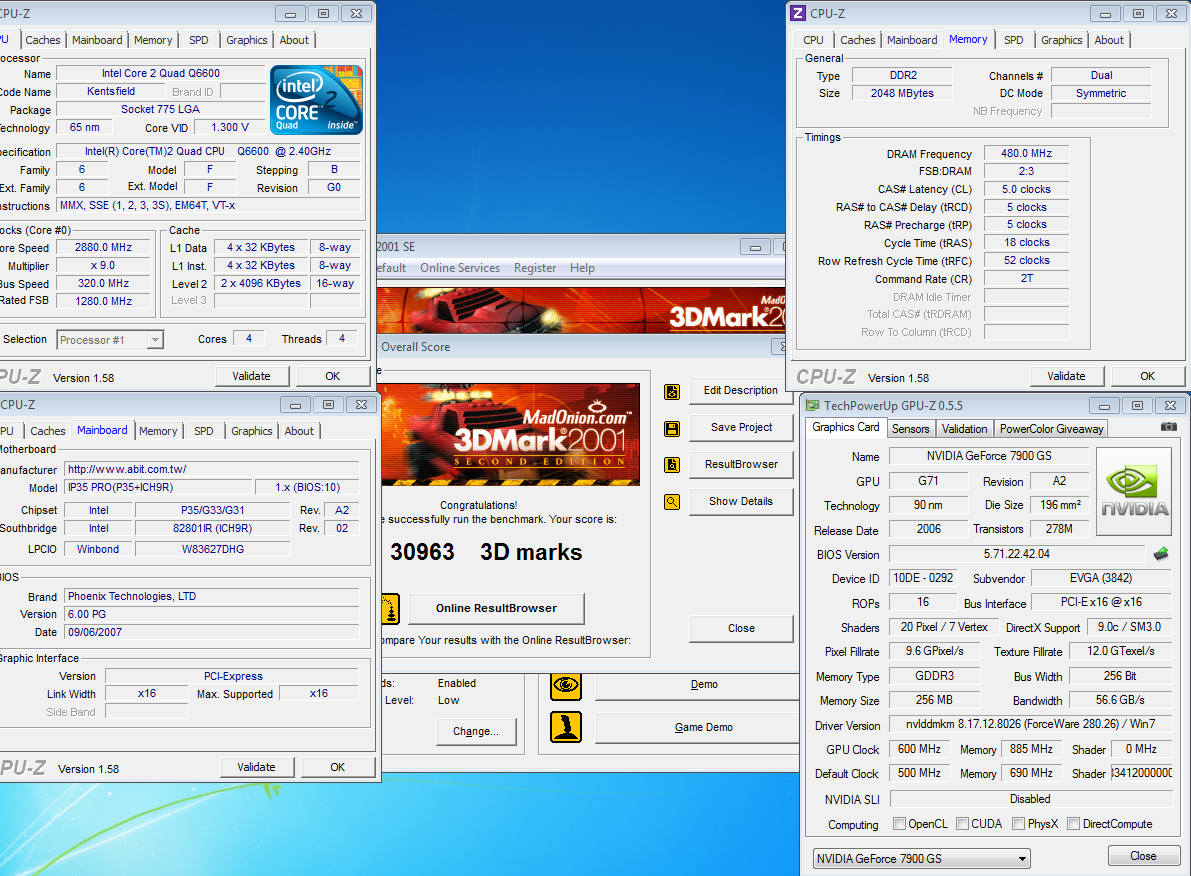Toggle the DirectCompute checkbox in GPU-Z

pyautogui.click(x=1074, y=824)
